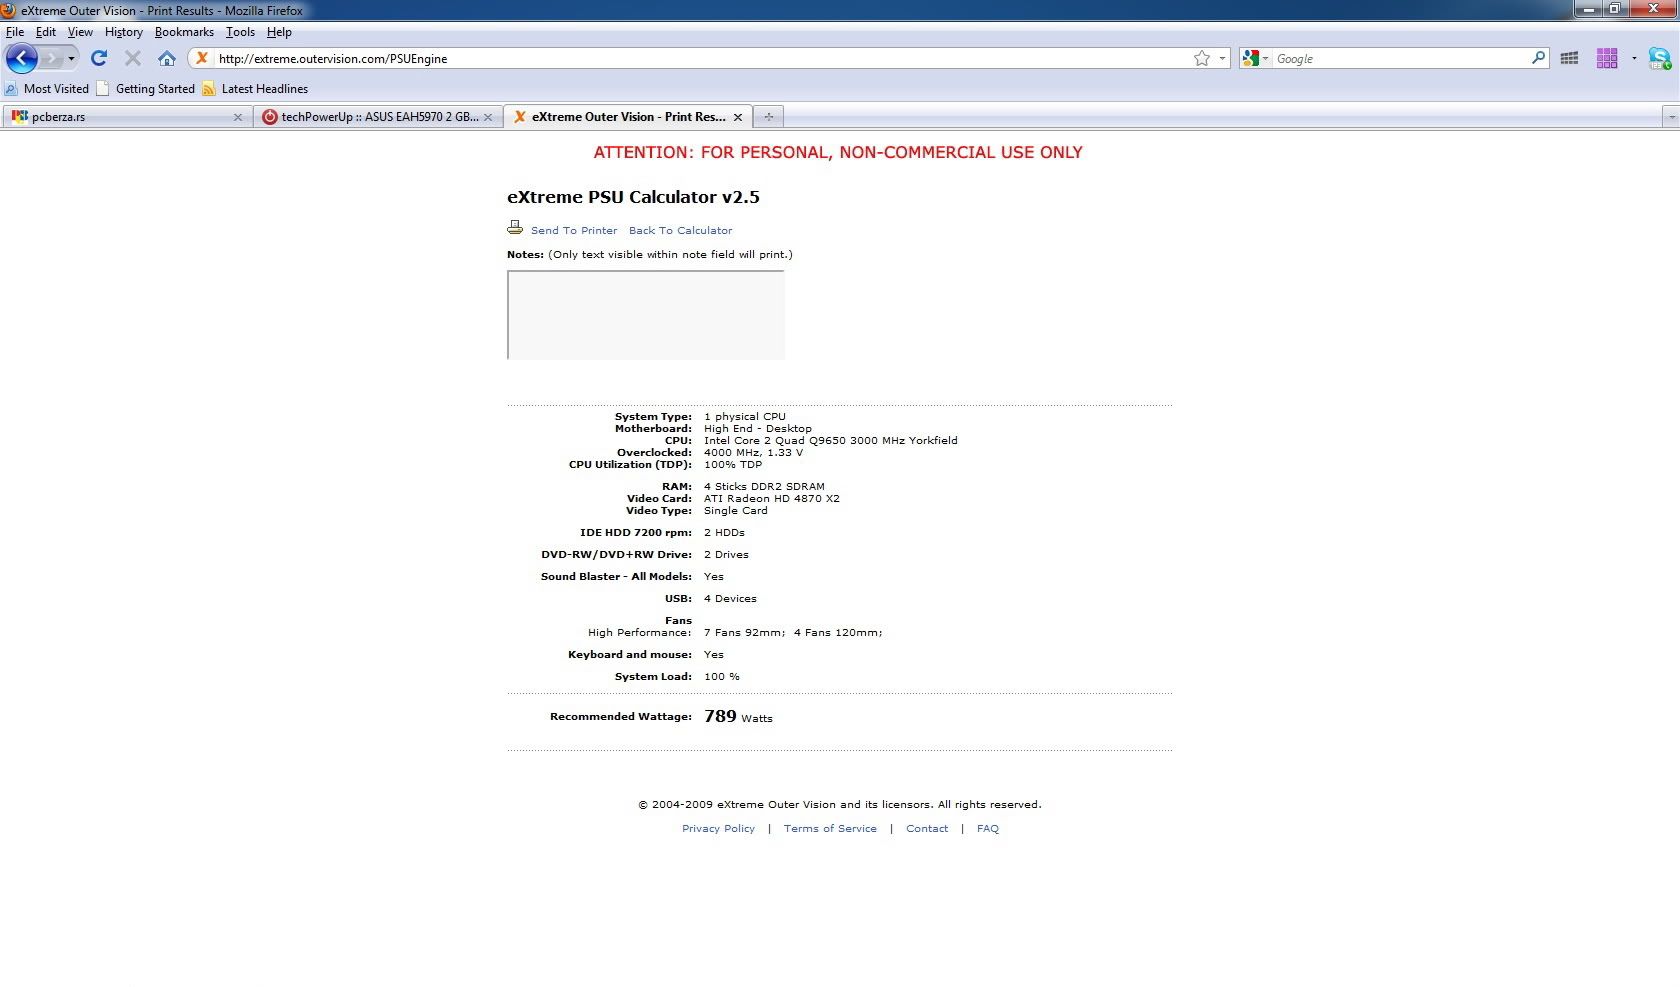Open the address bar history dropdown
Image resolution: width=1680 pixels, height=987 pixels.
(x=1222, y=58)
